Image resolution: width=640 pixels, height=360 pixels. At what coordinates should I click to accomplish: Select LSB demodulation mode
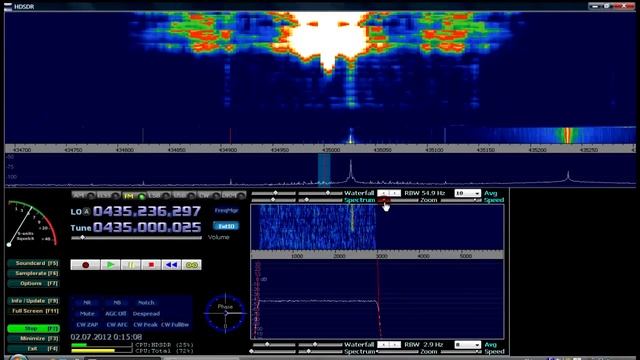coord(158,196)
